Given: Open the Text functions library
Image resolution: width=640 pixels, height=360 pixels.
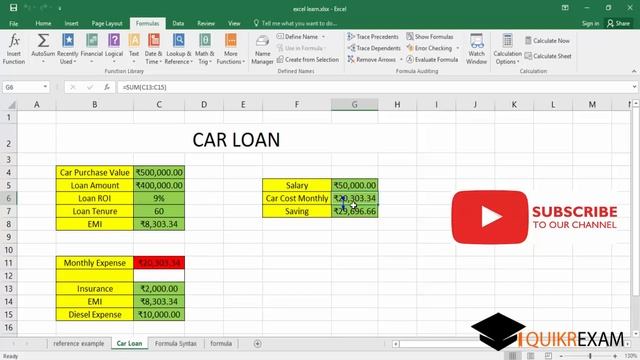Looking at the screenshot, I should [x=134, y=49].
